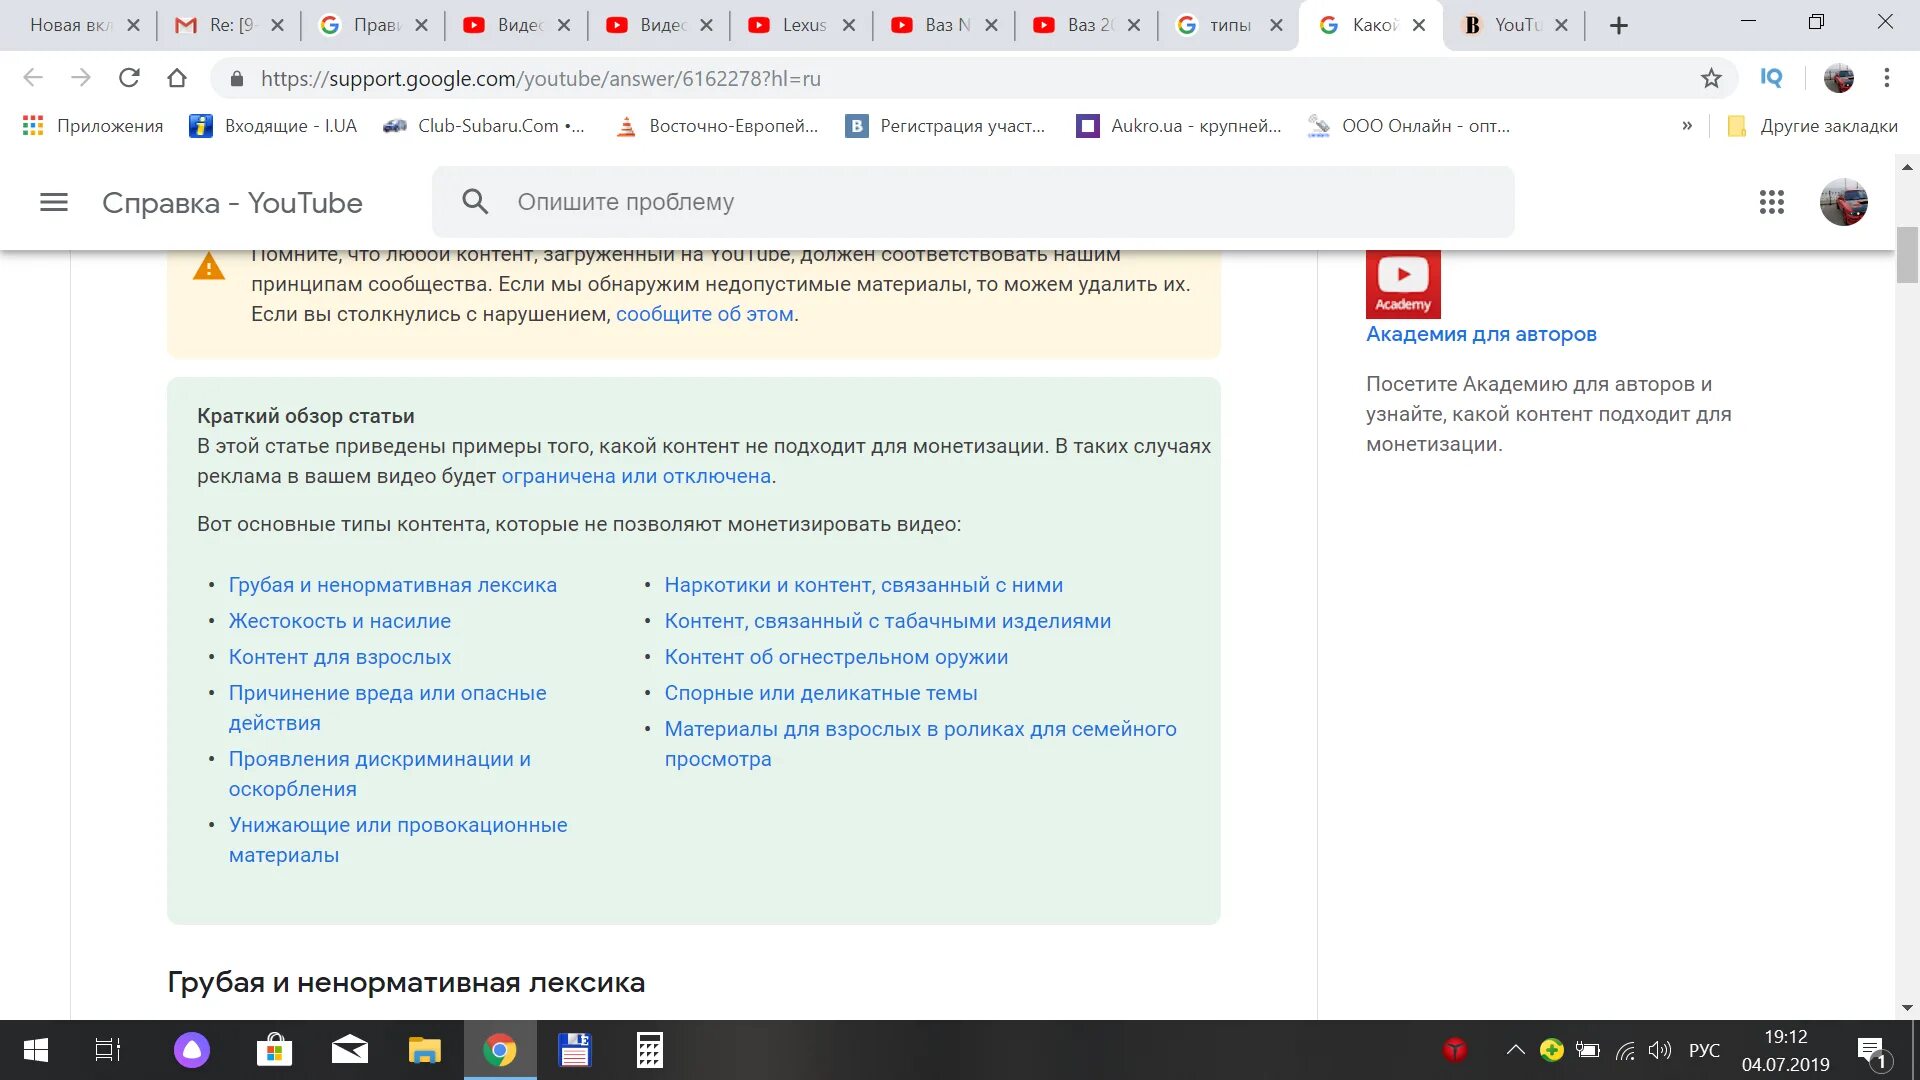The height and width of the screenshot is (1080, 1920).
Task: Open File Explorer from taskbar
Action: (425, 1050)
